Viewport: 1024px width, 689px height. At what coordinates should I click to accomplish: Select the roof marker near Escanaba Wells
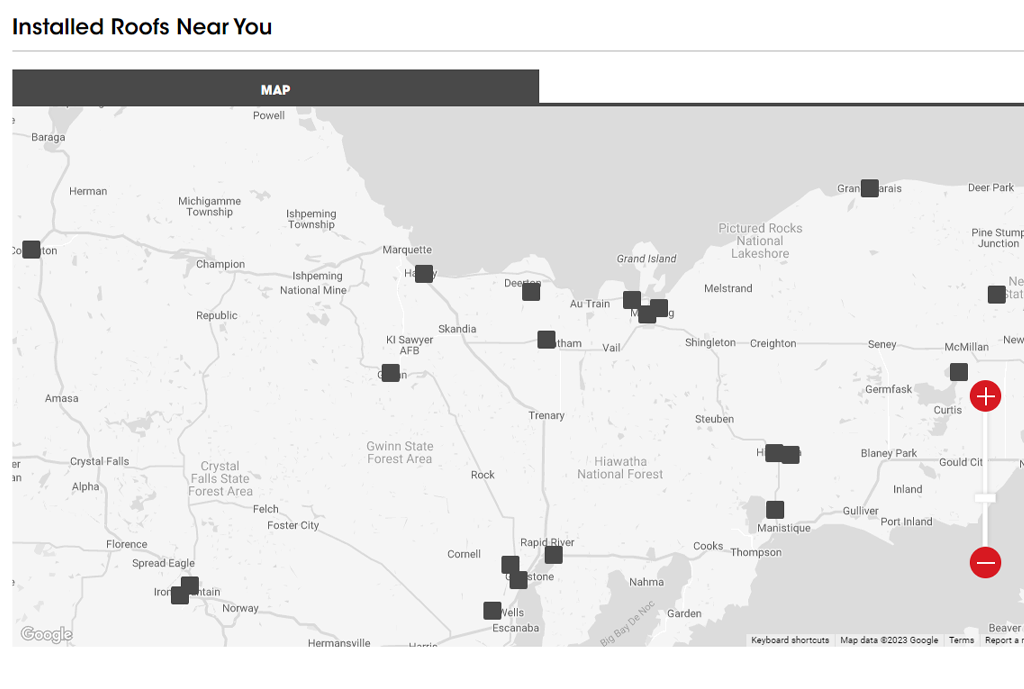point(492,610)
